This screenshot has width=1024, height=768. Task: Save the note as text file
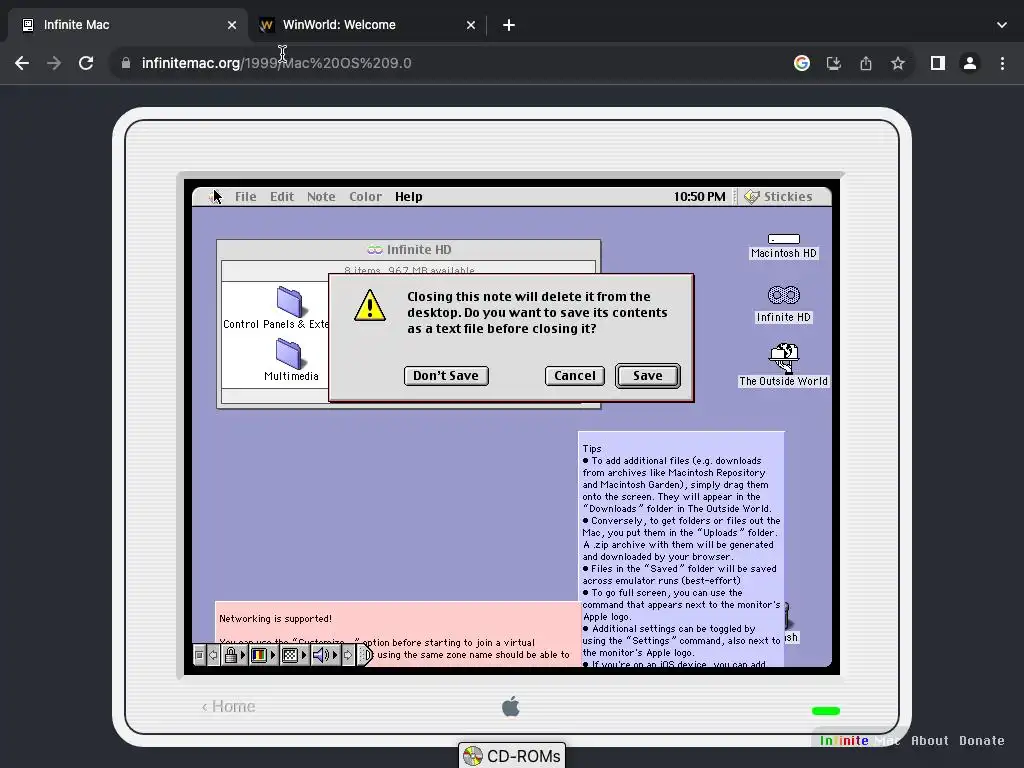pos(648,376)
